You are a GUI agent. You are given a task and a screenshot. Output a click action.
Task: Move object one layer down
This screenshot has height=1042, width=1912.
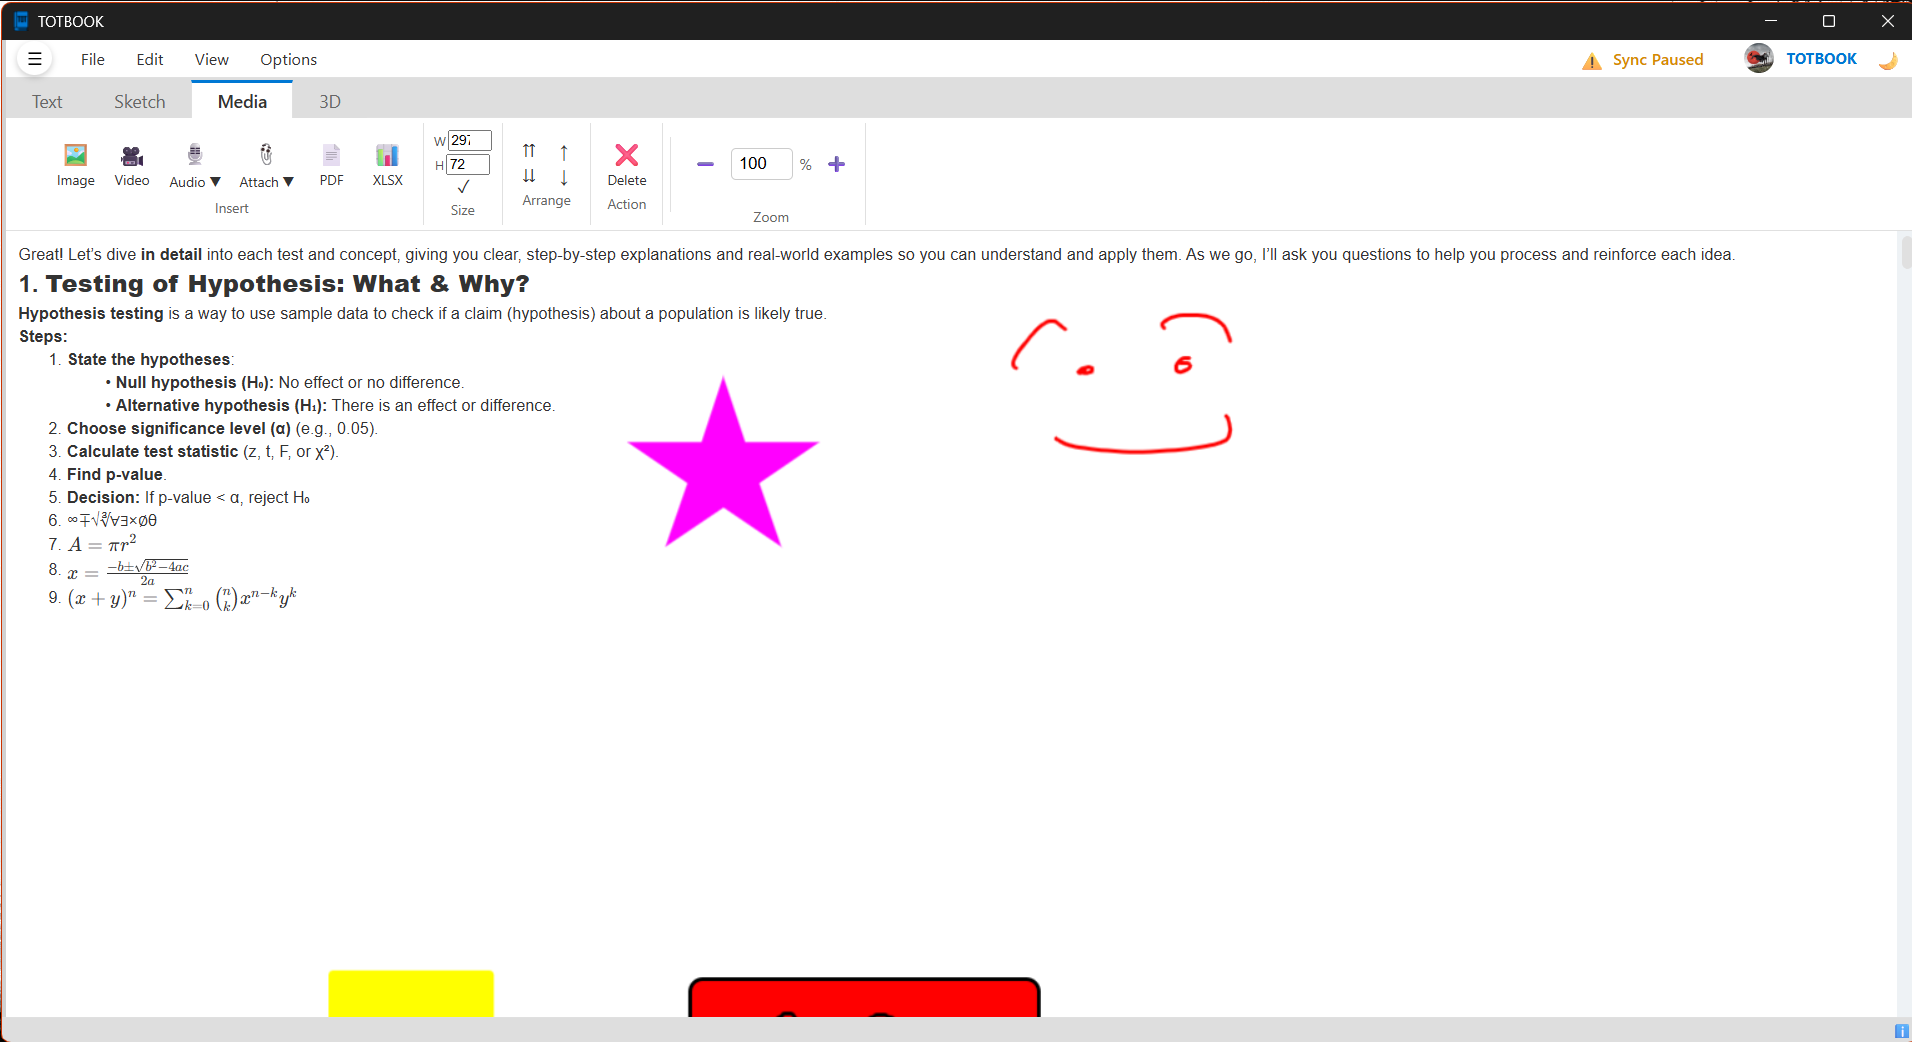564,177
